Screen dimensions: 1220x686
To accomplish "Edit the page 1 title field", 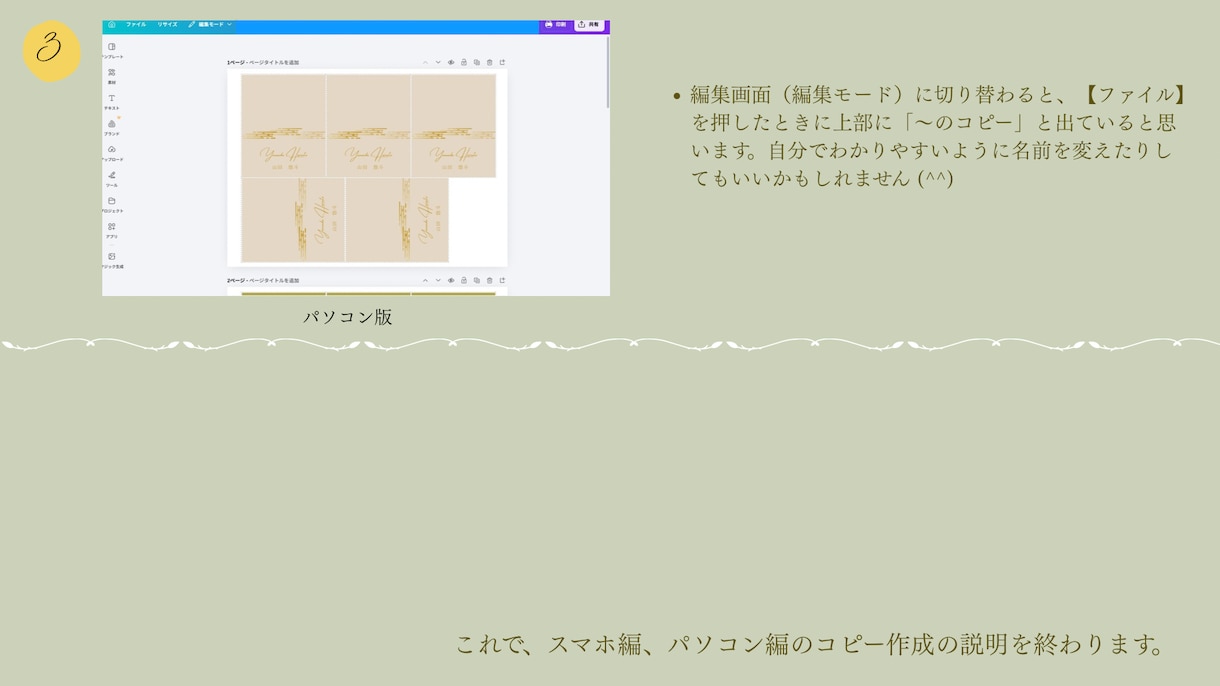I will 274,62.
